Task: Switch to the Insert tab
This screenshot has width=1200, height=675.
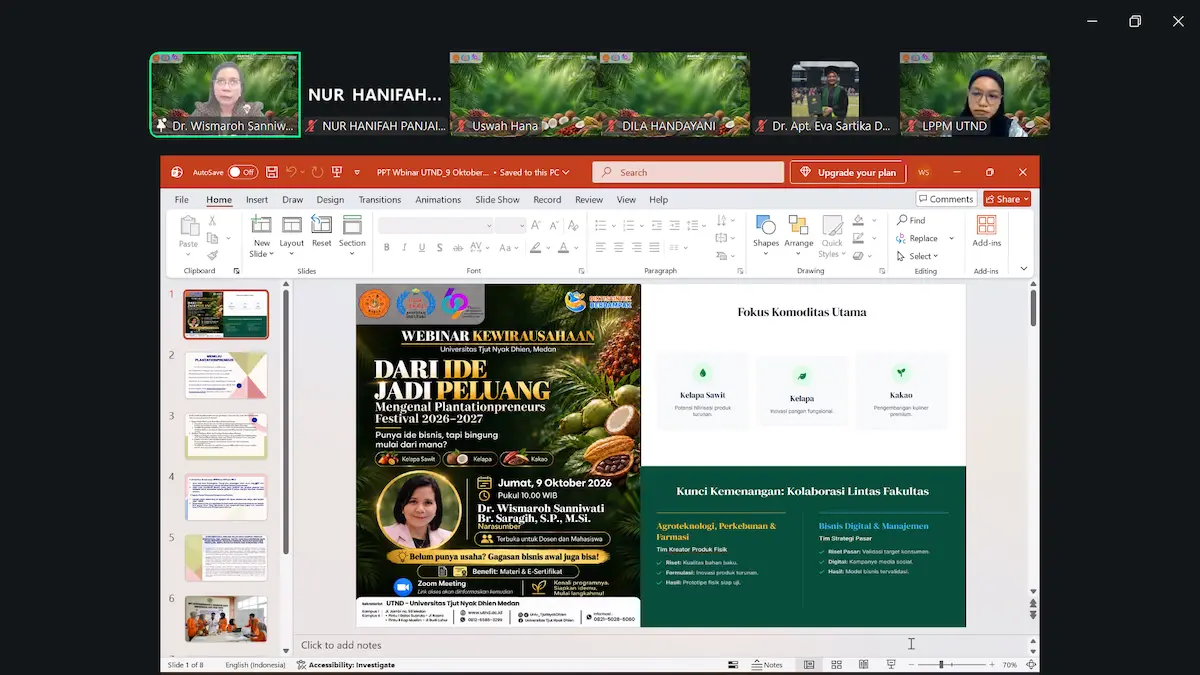Action: pyautogui.click(x=257, y=199)
